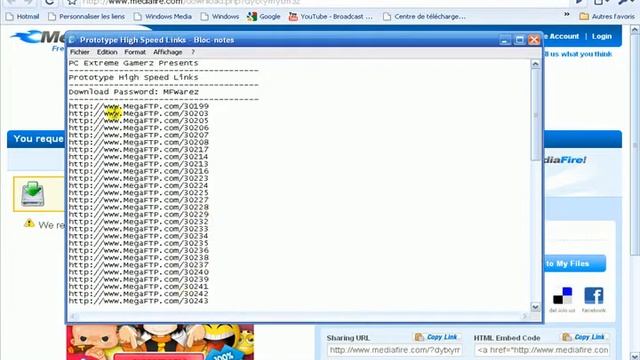Click the browser page scroll up arrow
The image size is (640, 360).
635,30
